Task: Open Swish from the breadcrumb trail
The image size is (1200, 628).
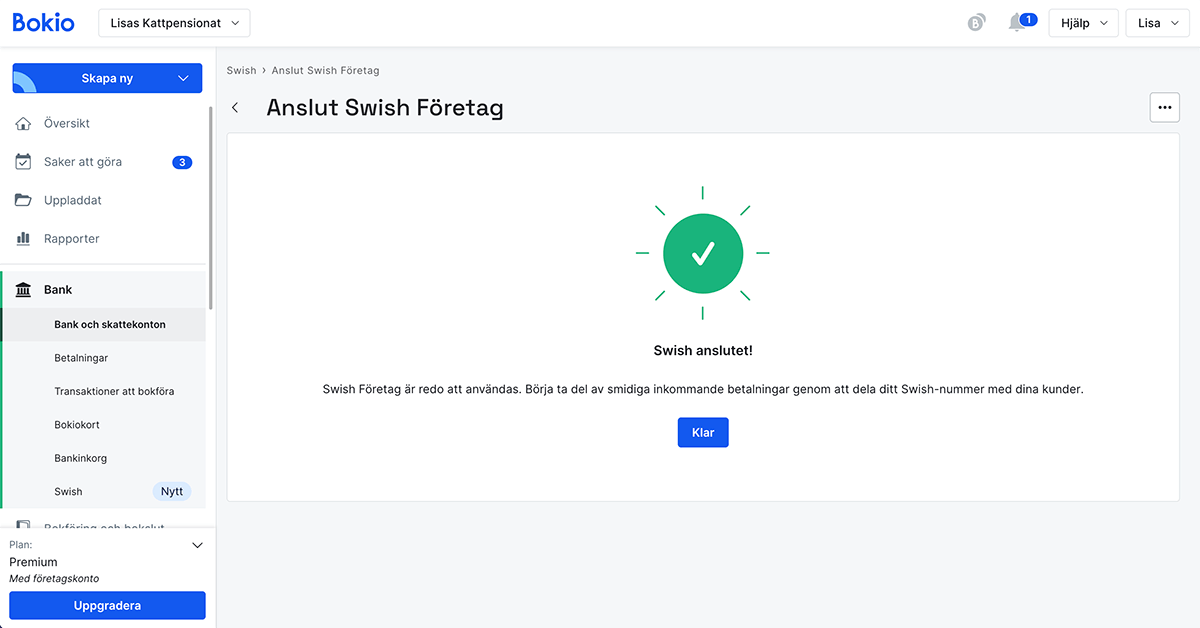Action: pos(241,70)
